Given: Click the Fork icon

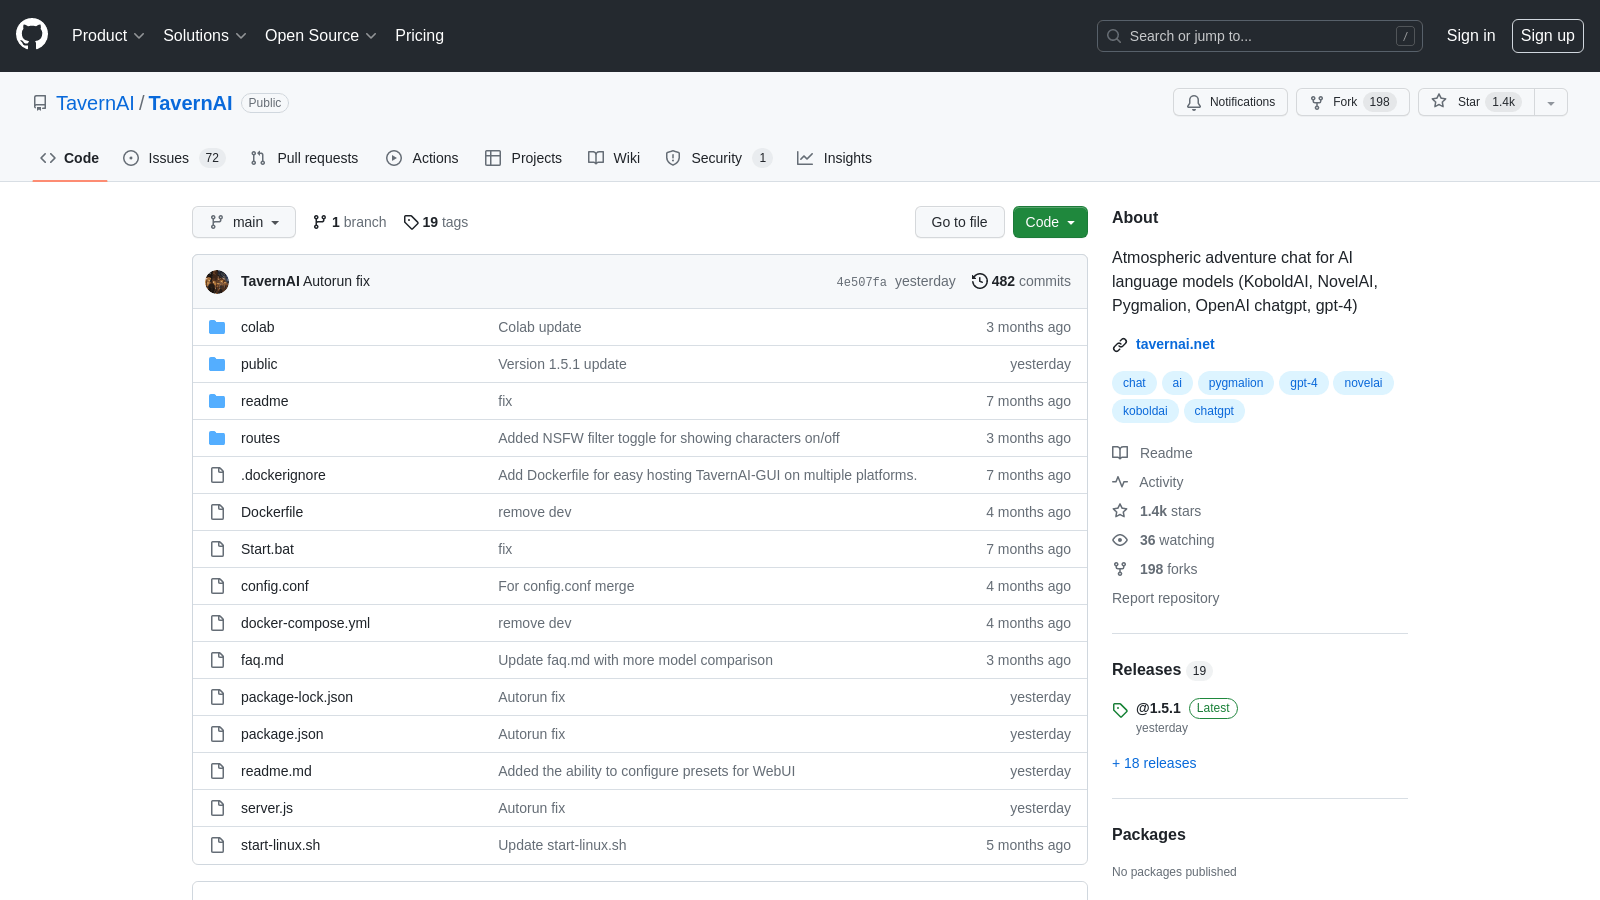Looking at the screenshot, I should pos(1317,102).
